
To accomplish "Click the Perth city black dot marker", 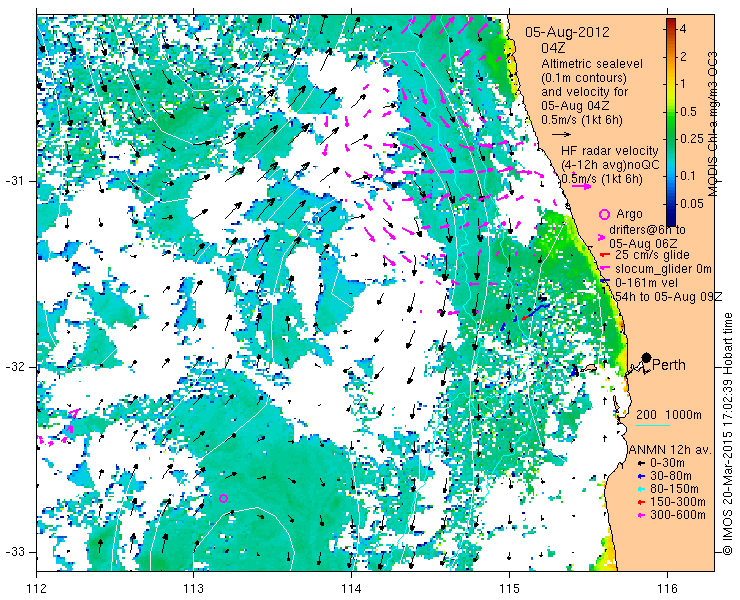I will pyautogui.click(x=647, y=357).
